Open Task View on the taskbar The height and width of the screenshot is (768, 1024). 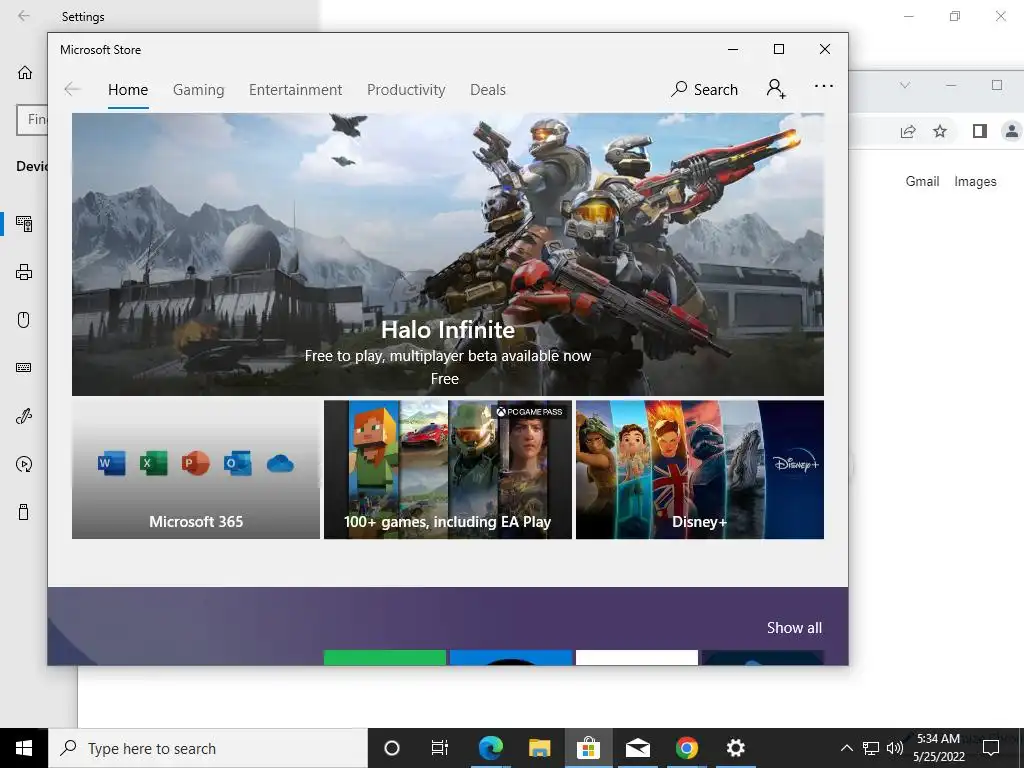pyautogui.click(x=440, y=748)
